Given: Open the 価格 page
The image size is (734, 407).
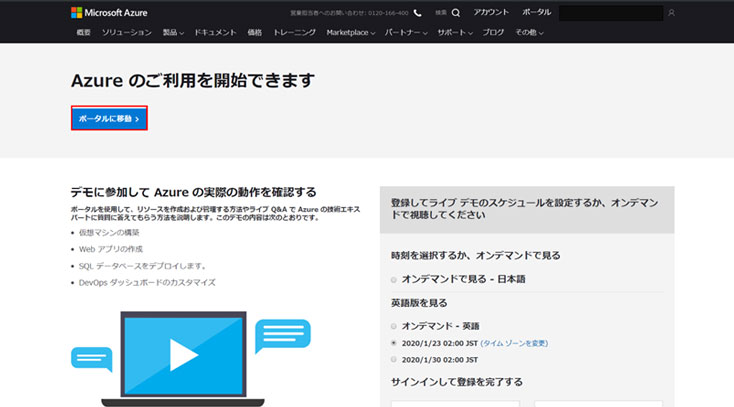Looking at the screenshot, I should 255,32.
